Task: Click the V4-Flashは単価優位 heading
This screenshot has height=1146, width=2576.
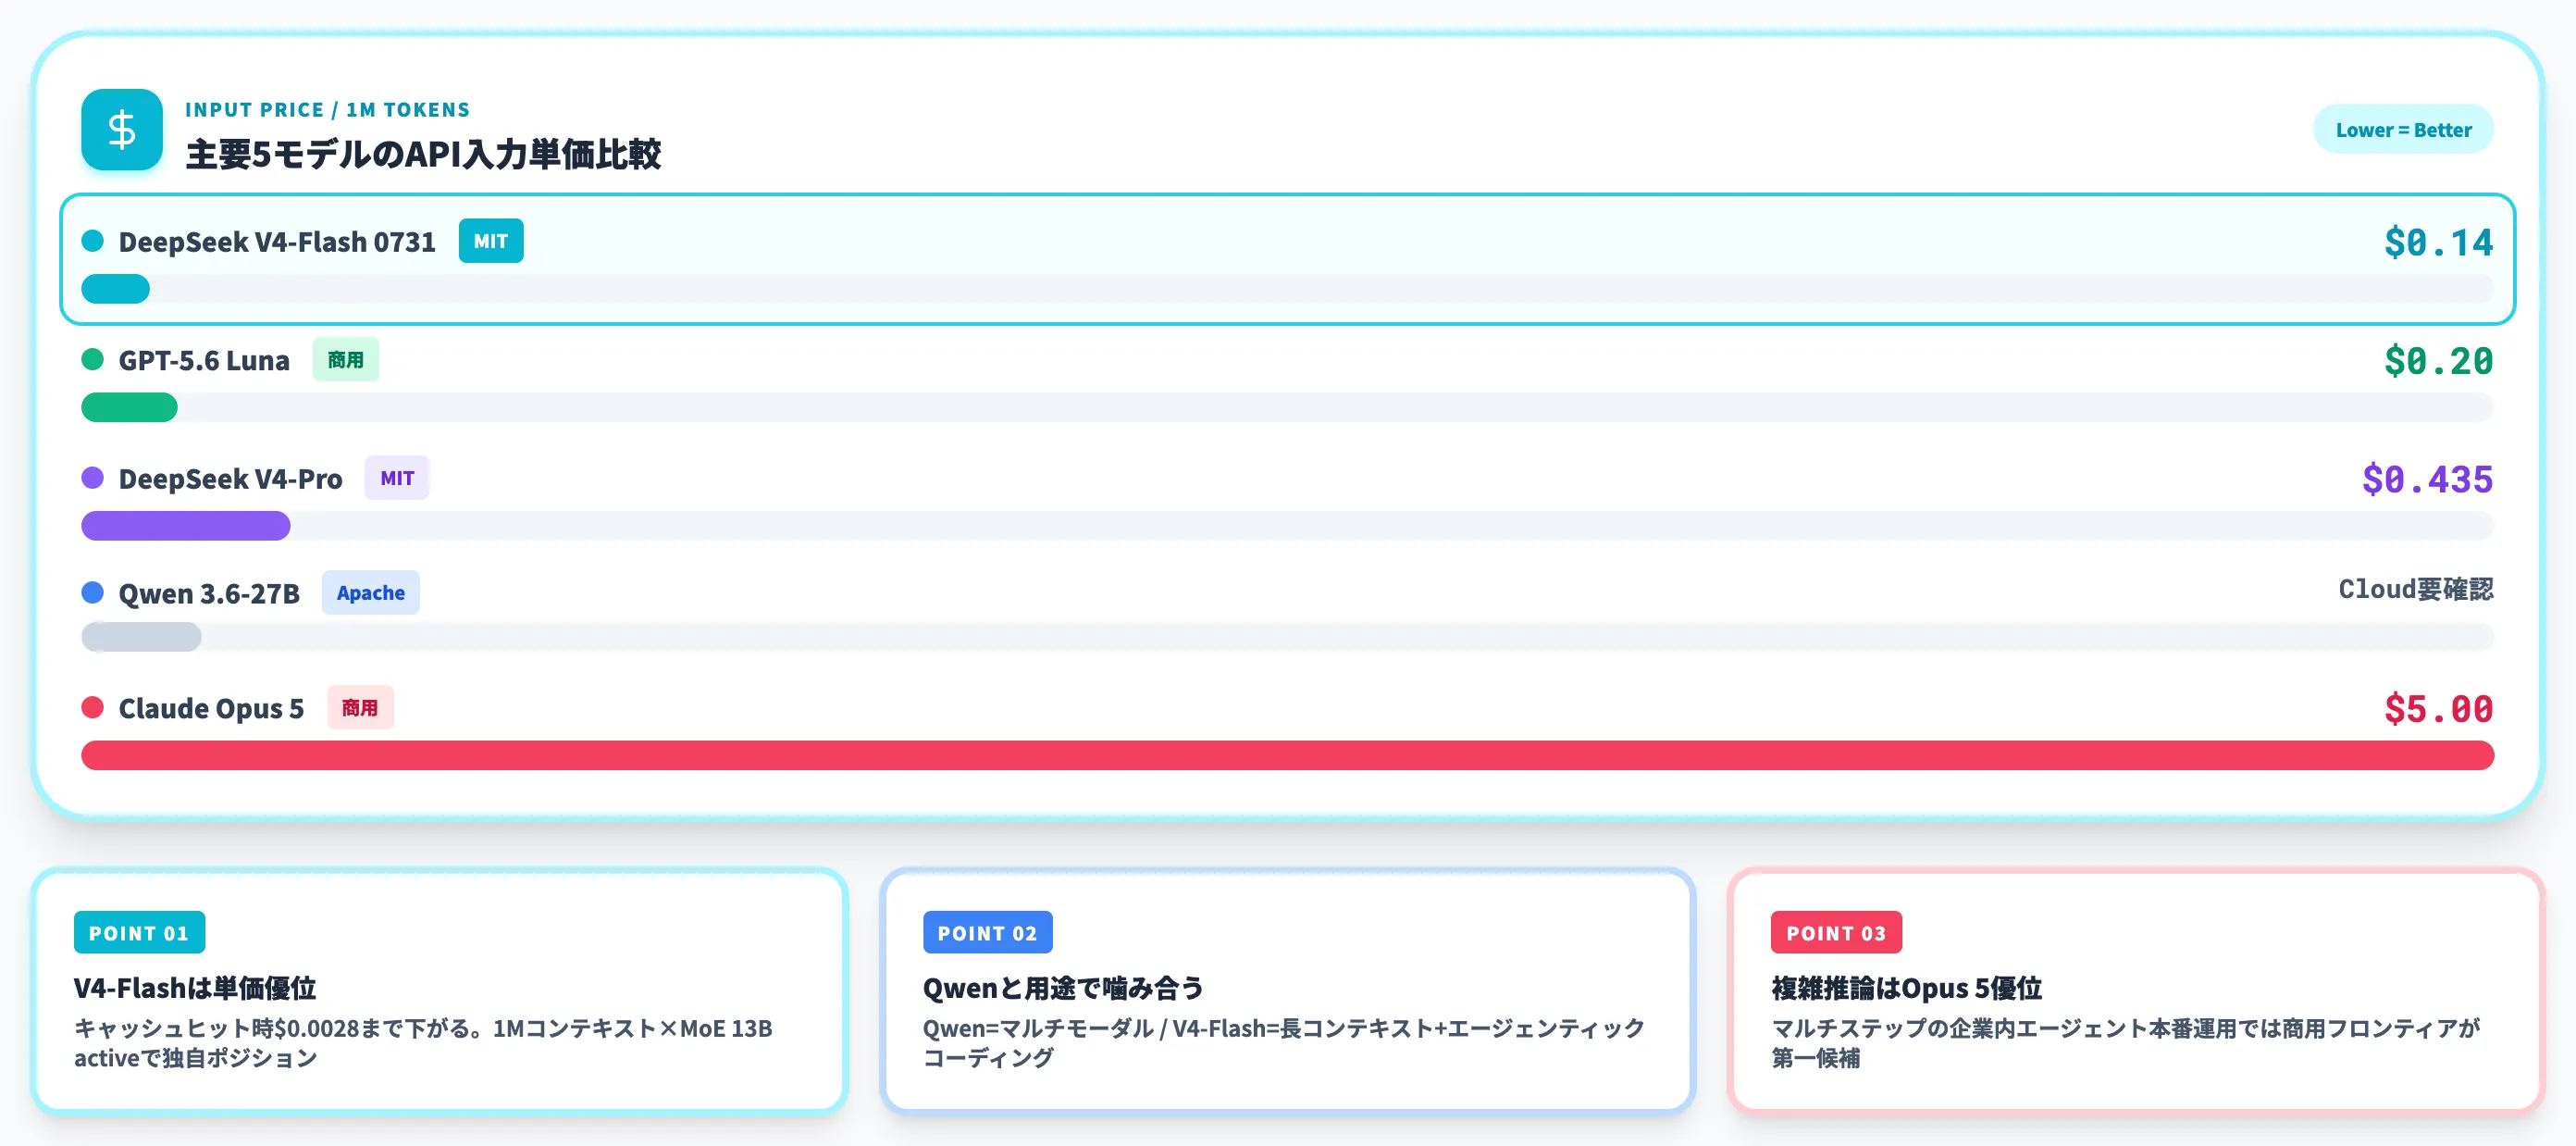Action: tap(195, 988)
